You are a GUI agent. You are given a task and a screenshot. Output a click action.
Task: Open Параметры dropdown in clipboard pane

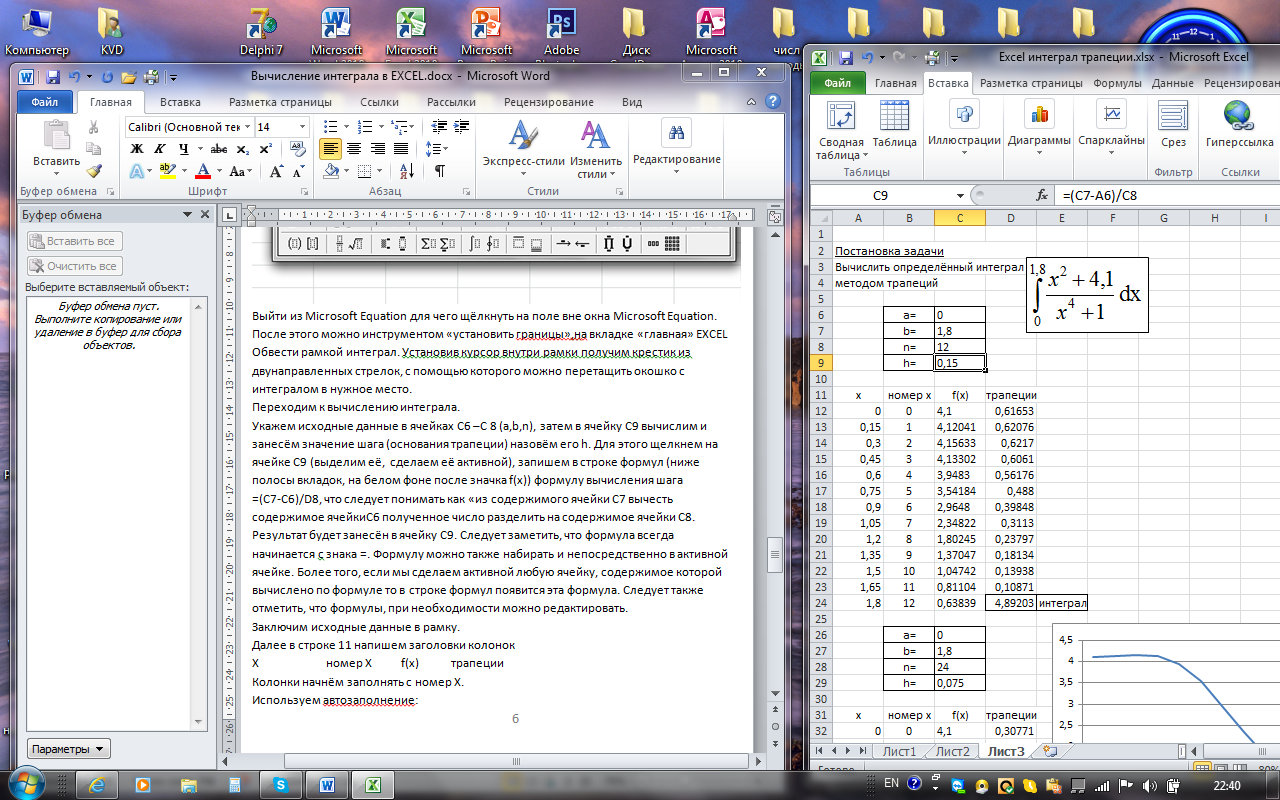(69, 749)
